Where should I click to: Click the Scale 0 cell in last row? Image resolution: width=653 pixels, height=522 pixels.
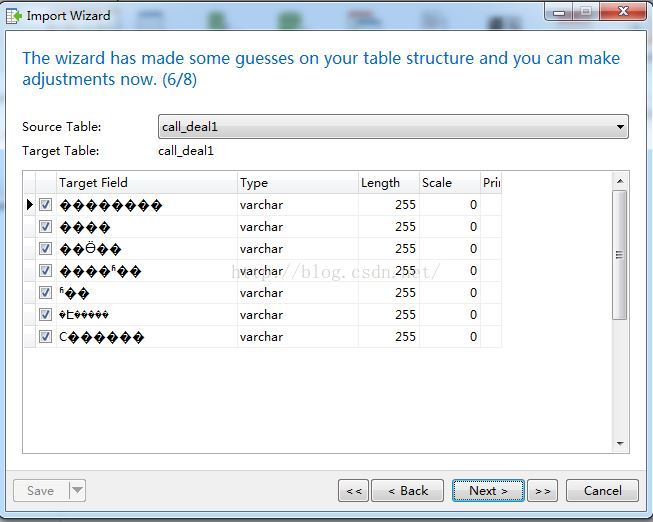pyautogui.click(x=450, y=337)
